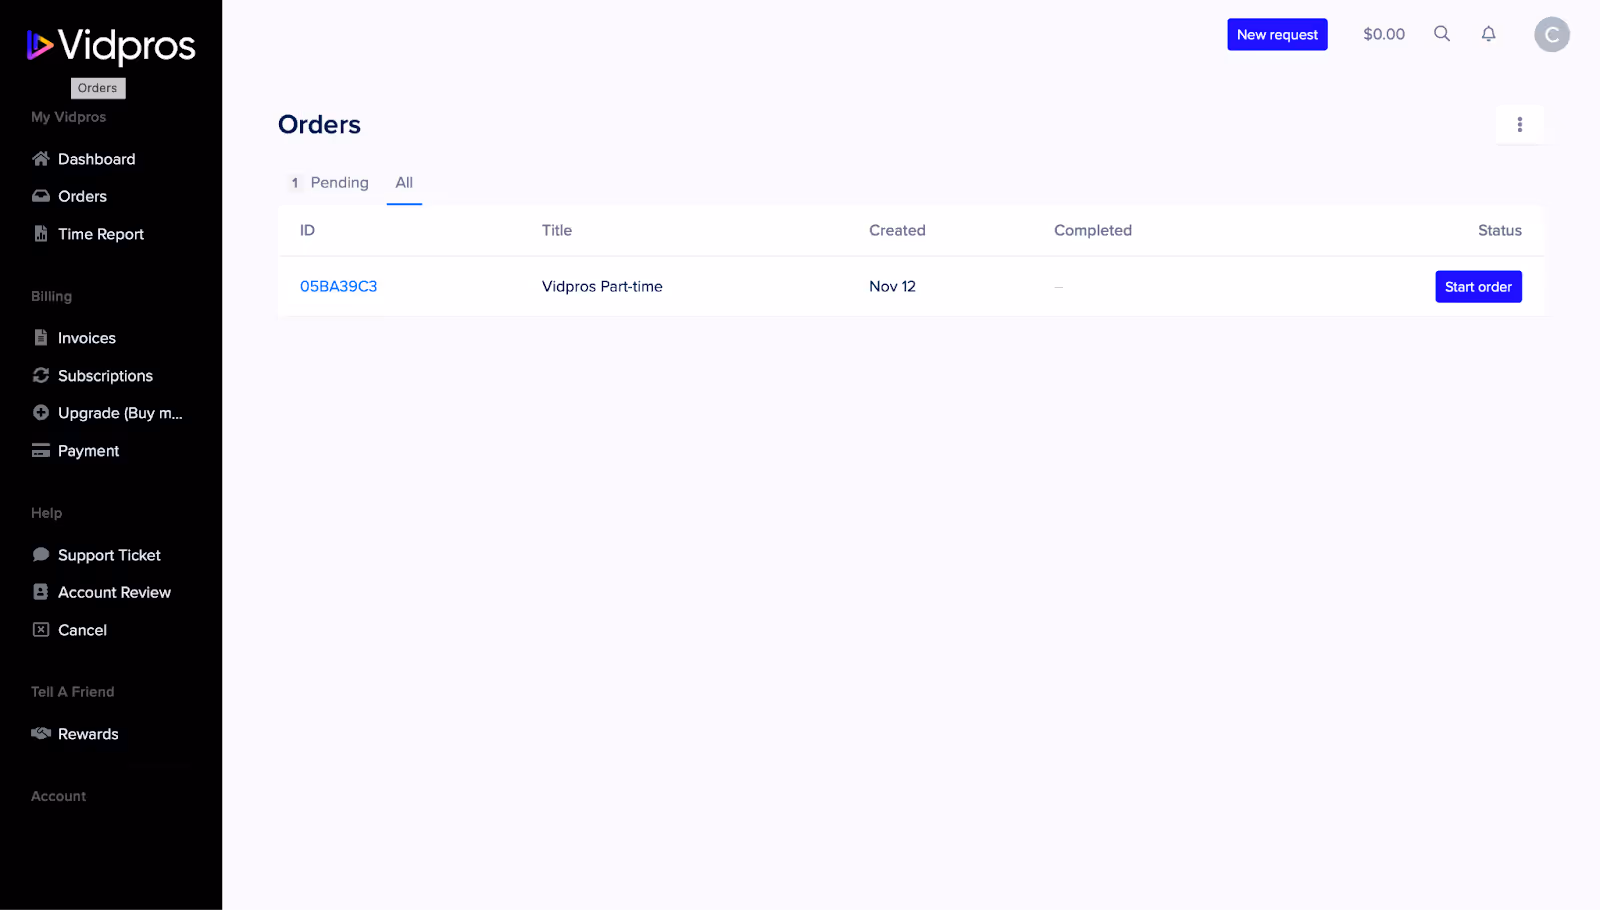Click the Vidpros Part-time title cell
Viewport: 1600px width, 910px height.
(602, 286)
